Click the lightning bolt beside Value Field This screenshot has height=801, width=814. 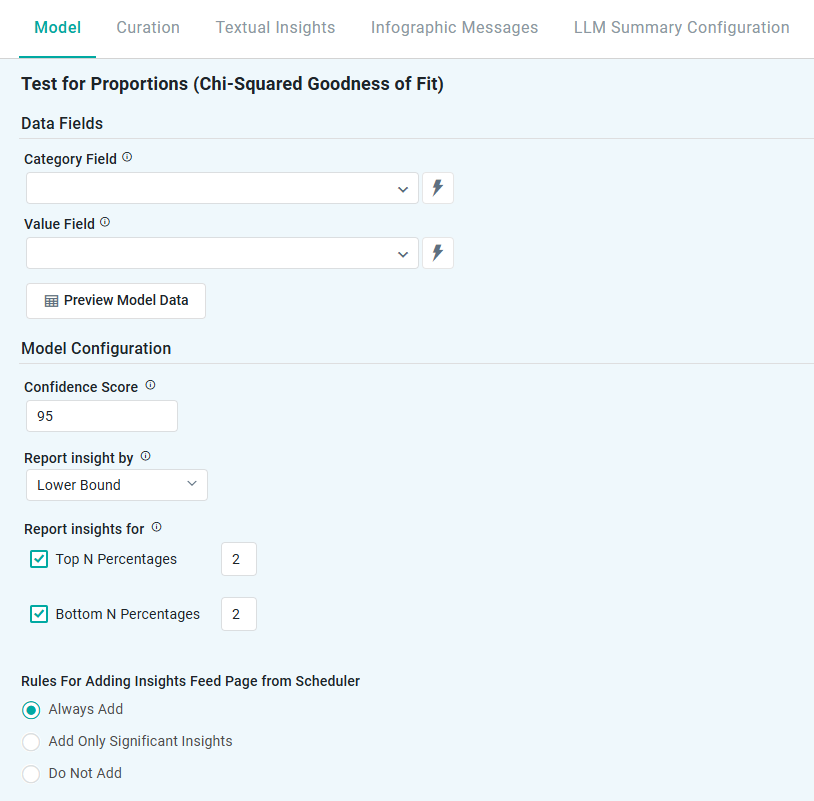tap(437, 253)
